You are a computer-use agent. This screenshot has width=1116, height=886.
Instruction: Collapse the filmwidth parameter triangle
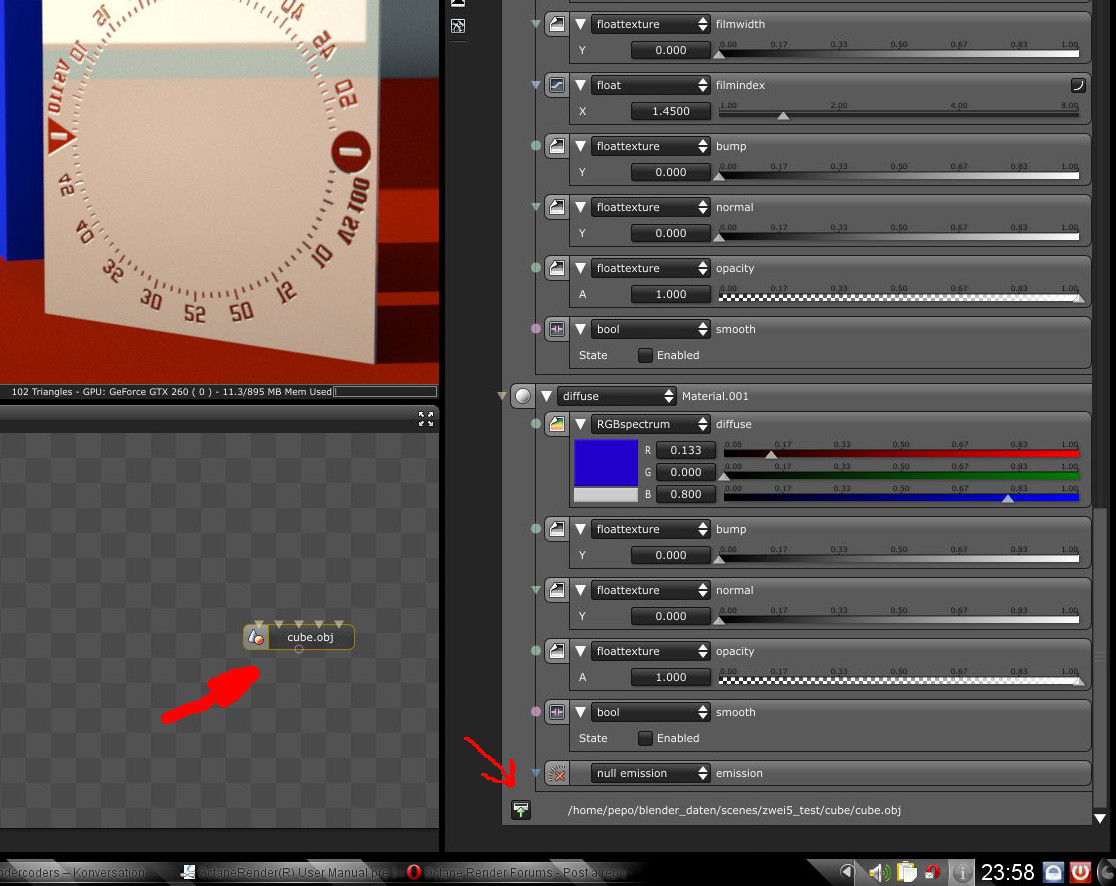click(x=580, y=24)
